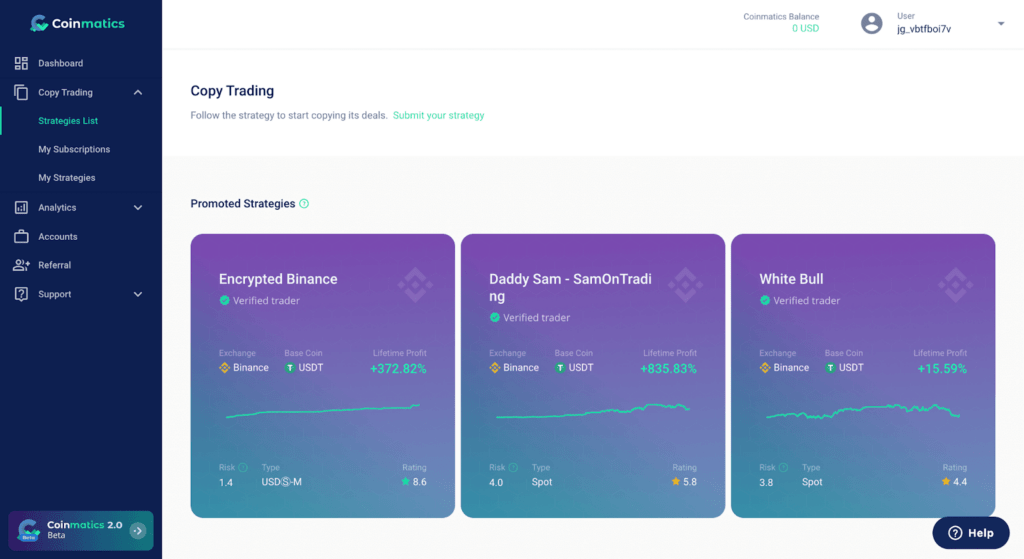Click Binance logo on Daddy Sam card
Screen dimensions: 1024x559
click(x=494, y=368)
